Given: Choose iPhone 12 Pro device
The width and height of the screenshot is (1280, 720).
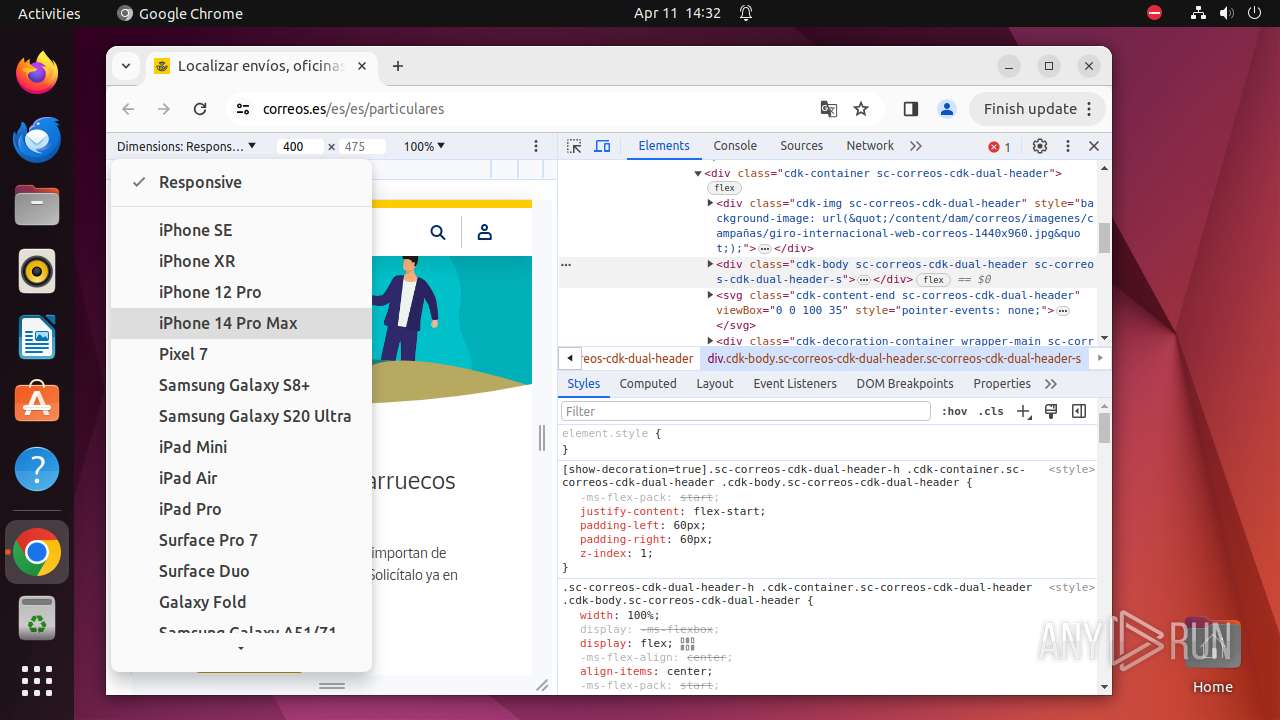Looking at the screenshot, I should (x=241, y=292).
